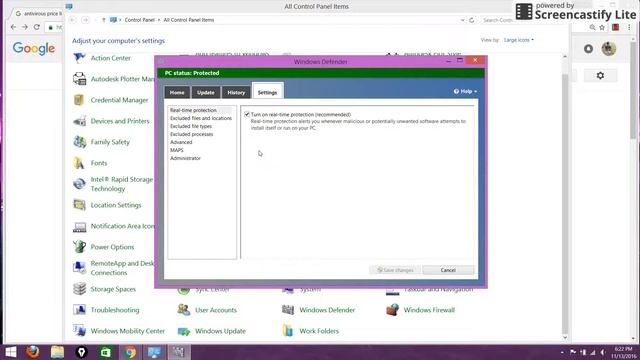This screenshot has width=640, height=360.
Task: Click the User Accounts icon
Action: point(184,310)
